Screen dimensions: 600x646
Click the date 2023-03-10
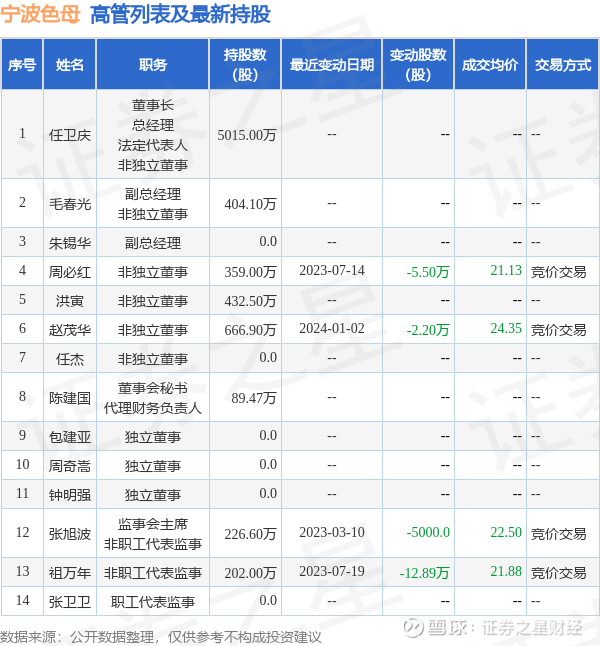click(x=332, y=532)
